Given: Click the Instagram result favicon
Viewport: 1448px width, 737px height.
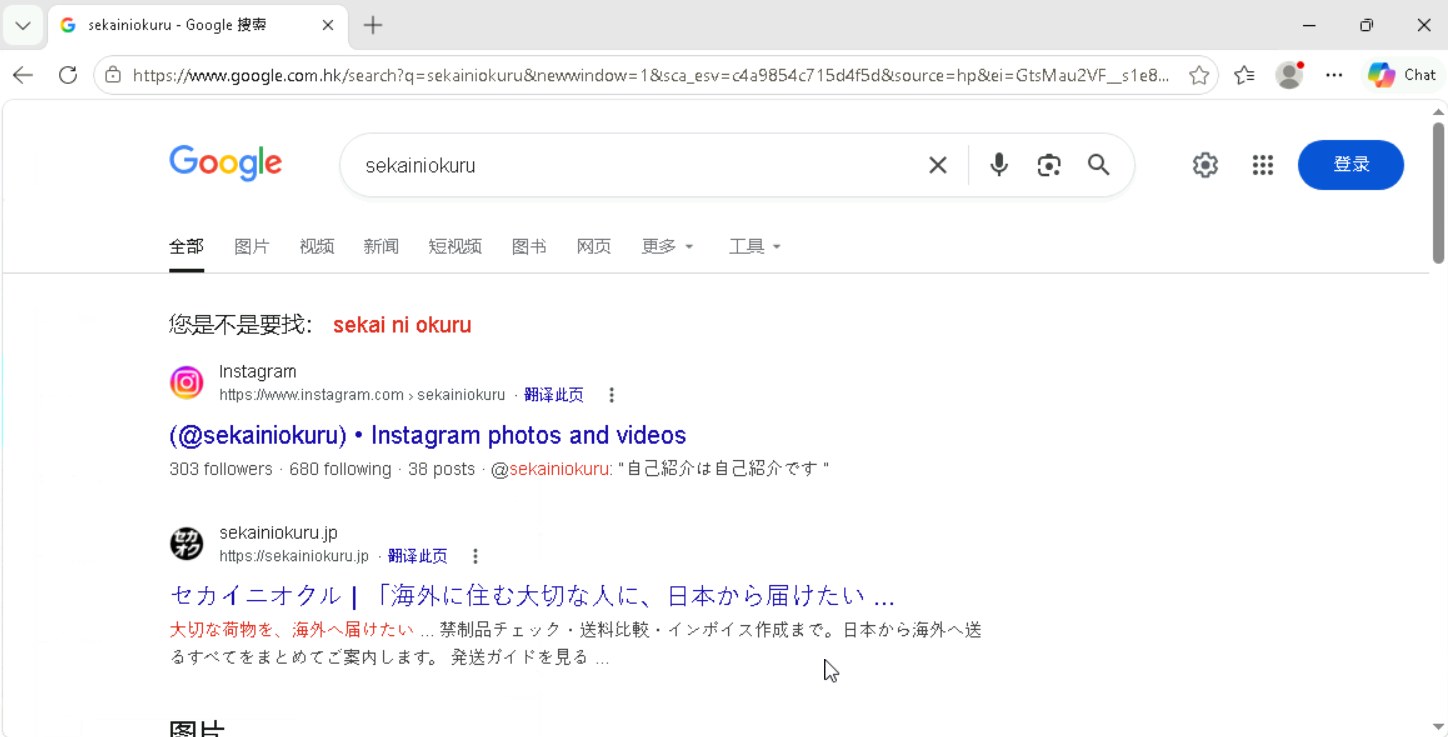Looking at the screenshot, I should click(186, 383).
